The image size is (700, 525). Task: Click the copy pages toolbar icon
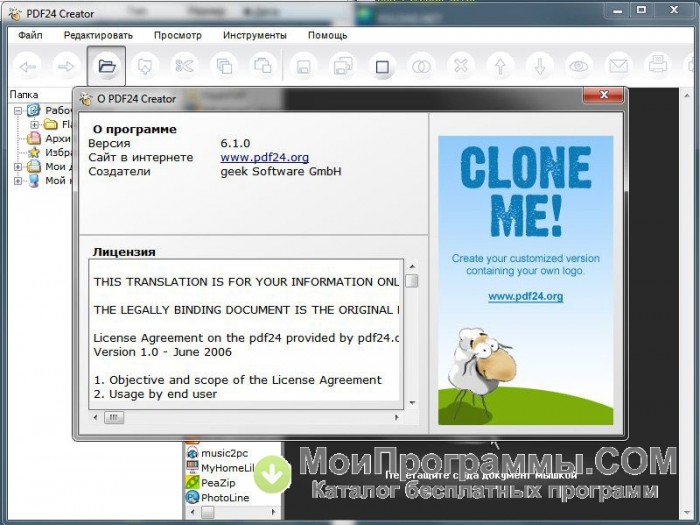(x=224, y=67)
